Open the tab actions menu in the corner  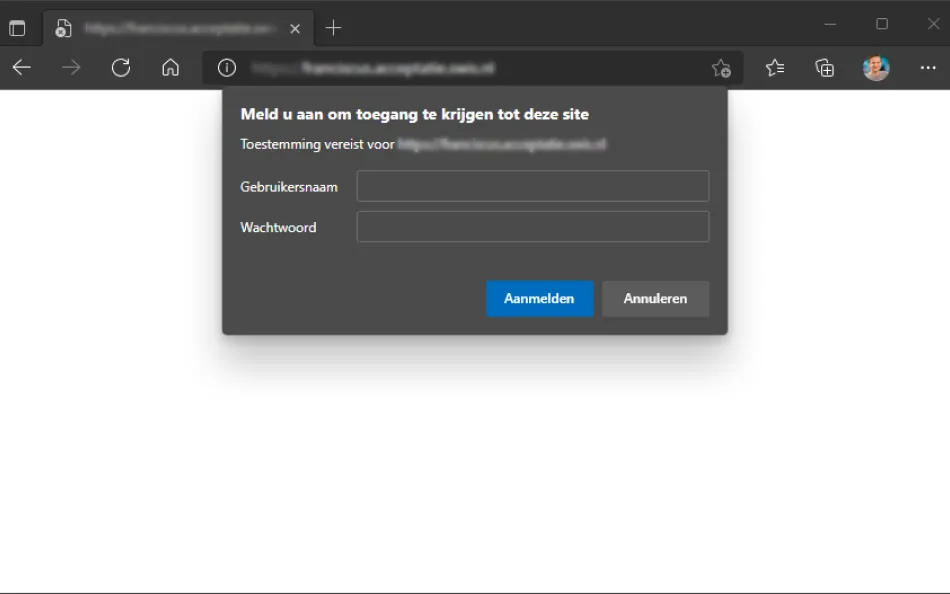pyautogui.click(x=17, y=27)
